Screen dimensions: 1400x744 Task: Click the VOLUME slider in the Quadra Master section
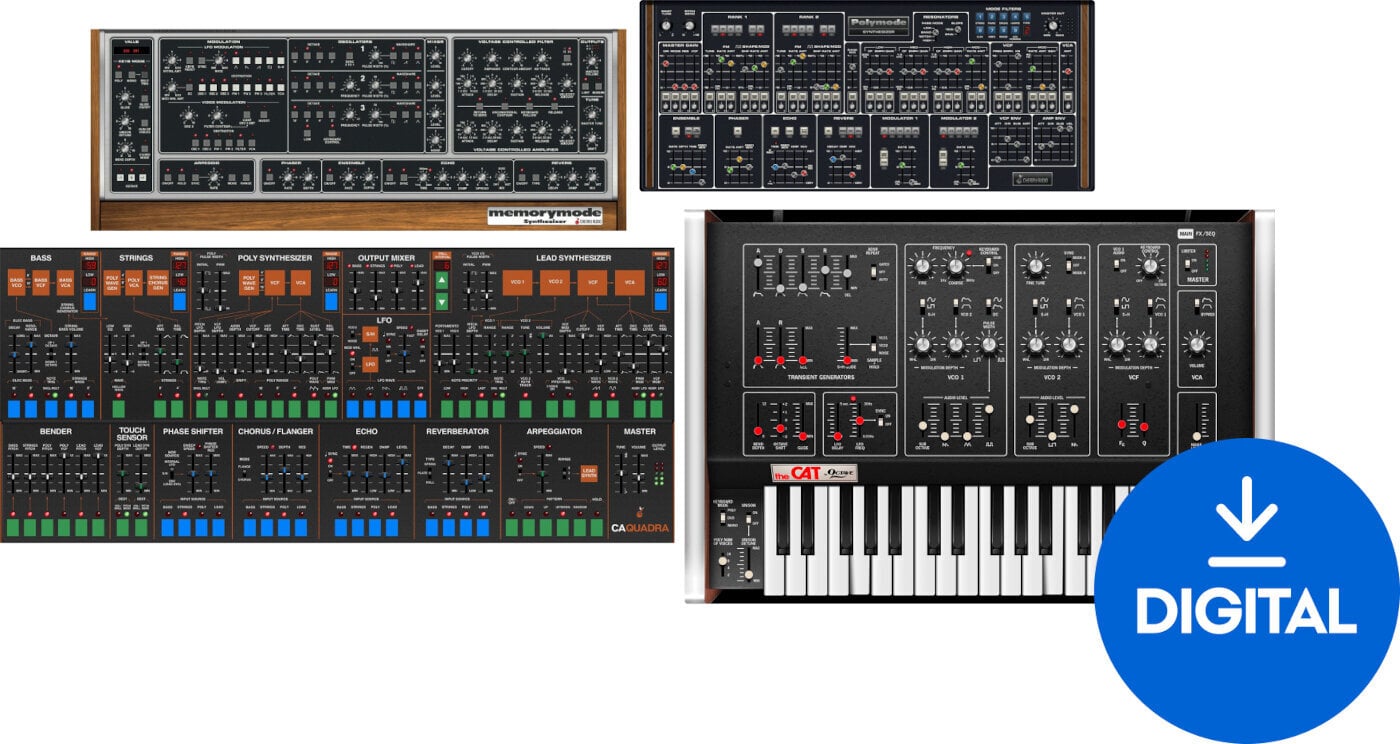click(638, 476)
